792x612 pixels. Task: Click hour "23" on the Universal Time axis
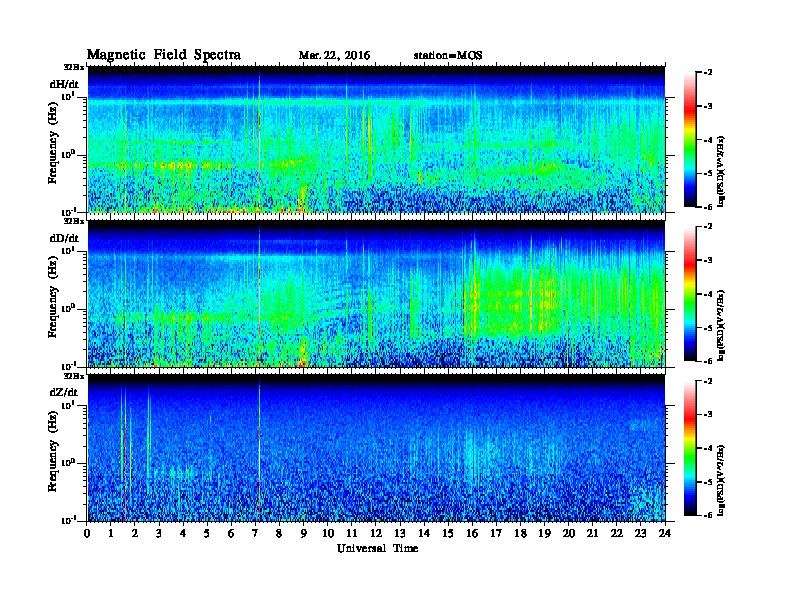click(640, 533)
